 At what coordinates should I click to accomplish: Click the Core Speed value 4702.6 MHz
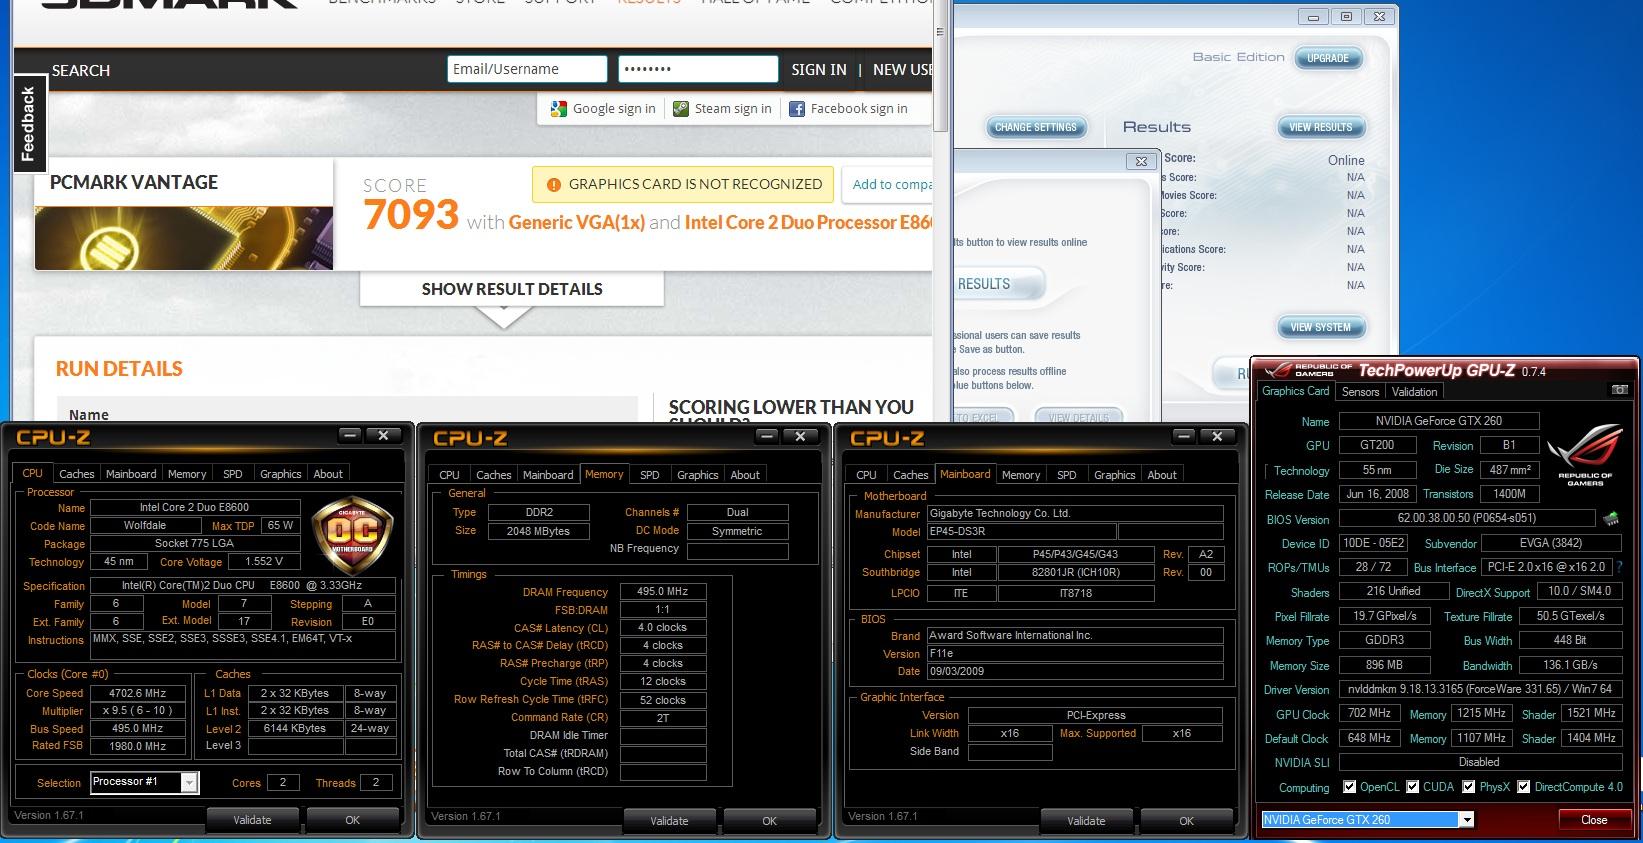point(138,693)
